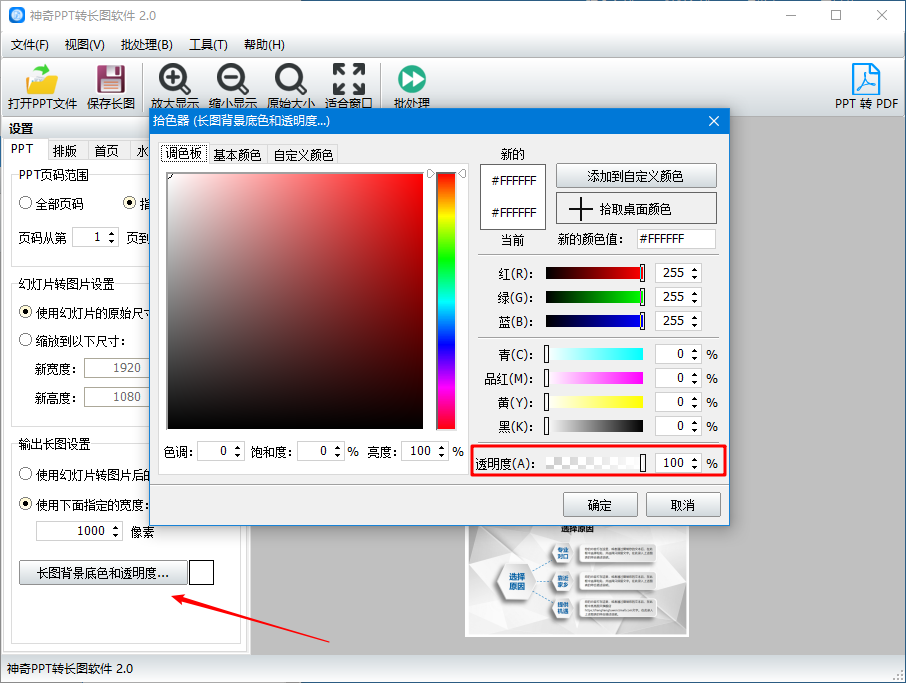Close the color picker dialog
The height and width of the screenshot is (683, 906).
point(714,121)
